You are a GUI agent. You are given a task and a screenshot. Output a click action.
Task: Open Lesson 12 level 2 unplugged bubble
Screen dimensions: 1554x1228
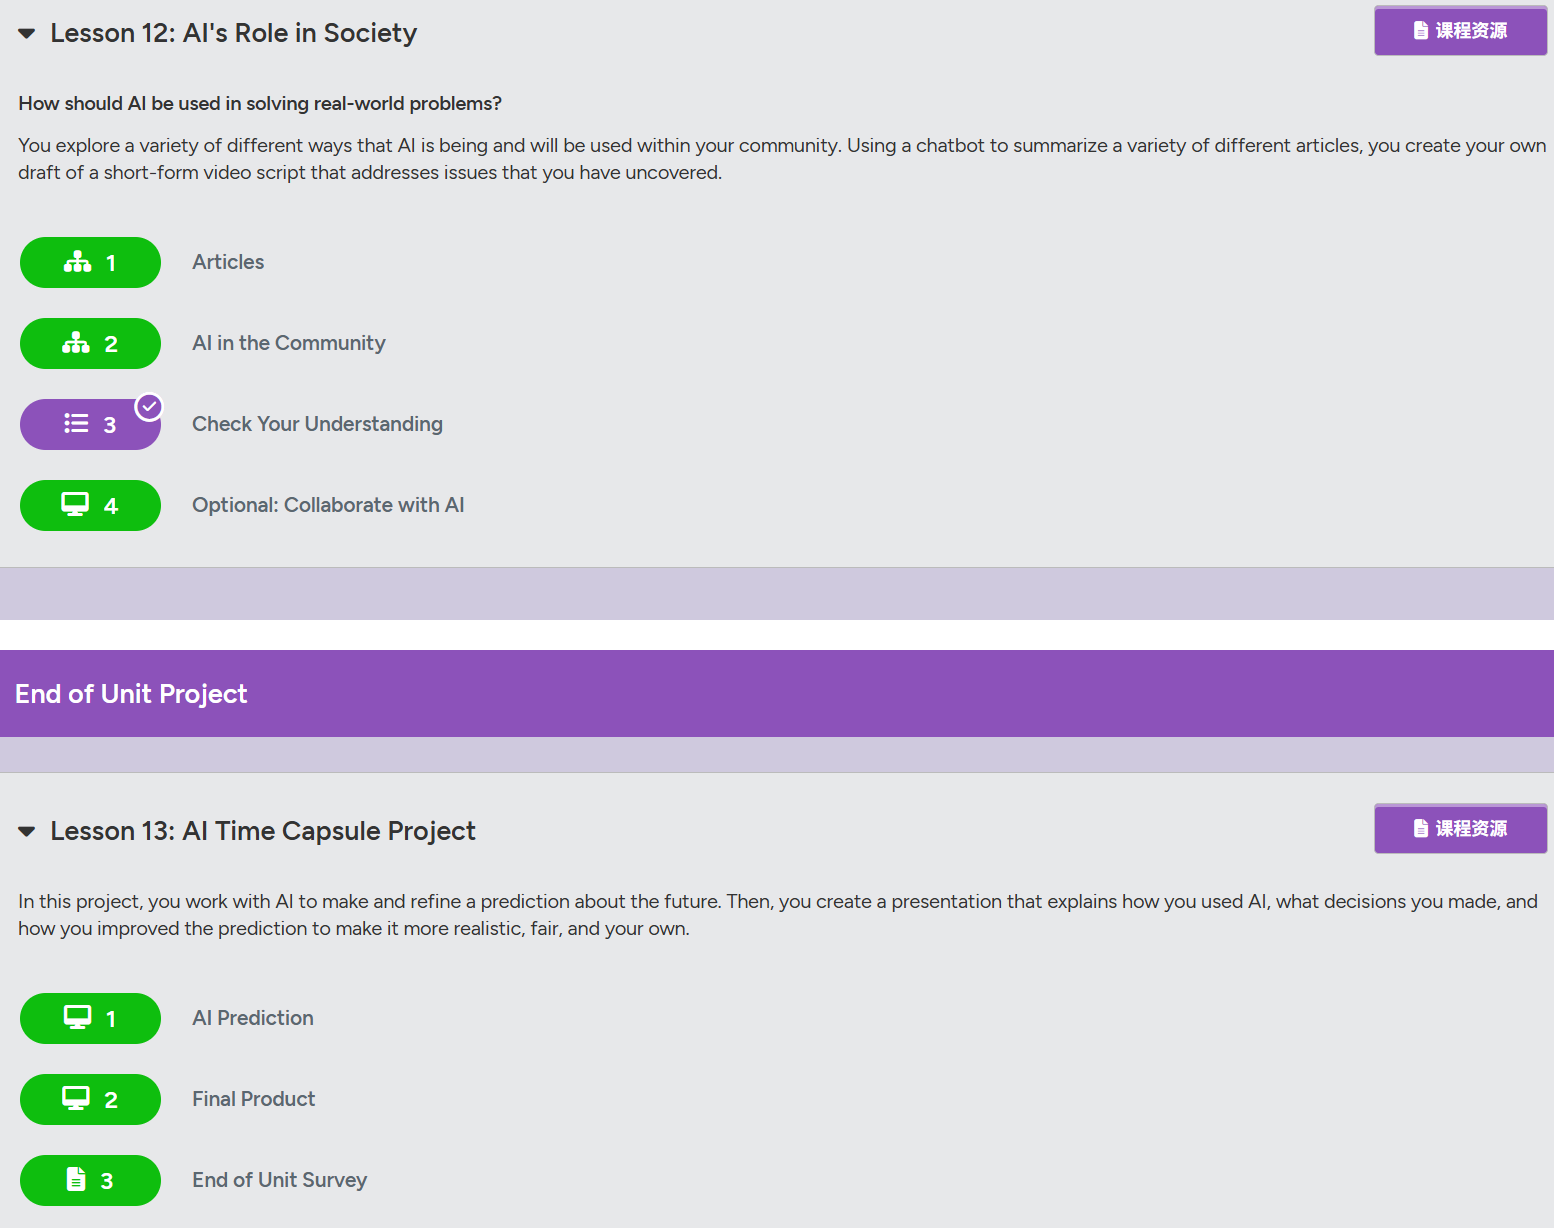pyautogui.click(x=90, y=343)
